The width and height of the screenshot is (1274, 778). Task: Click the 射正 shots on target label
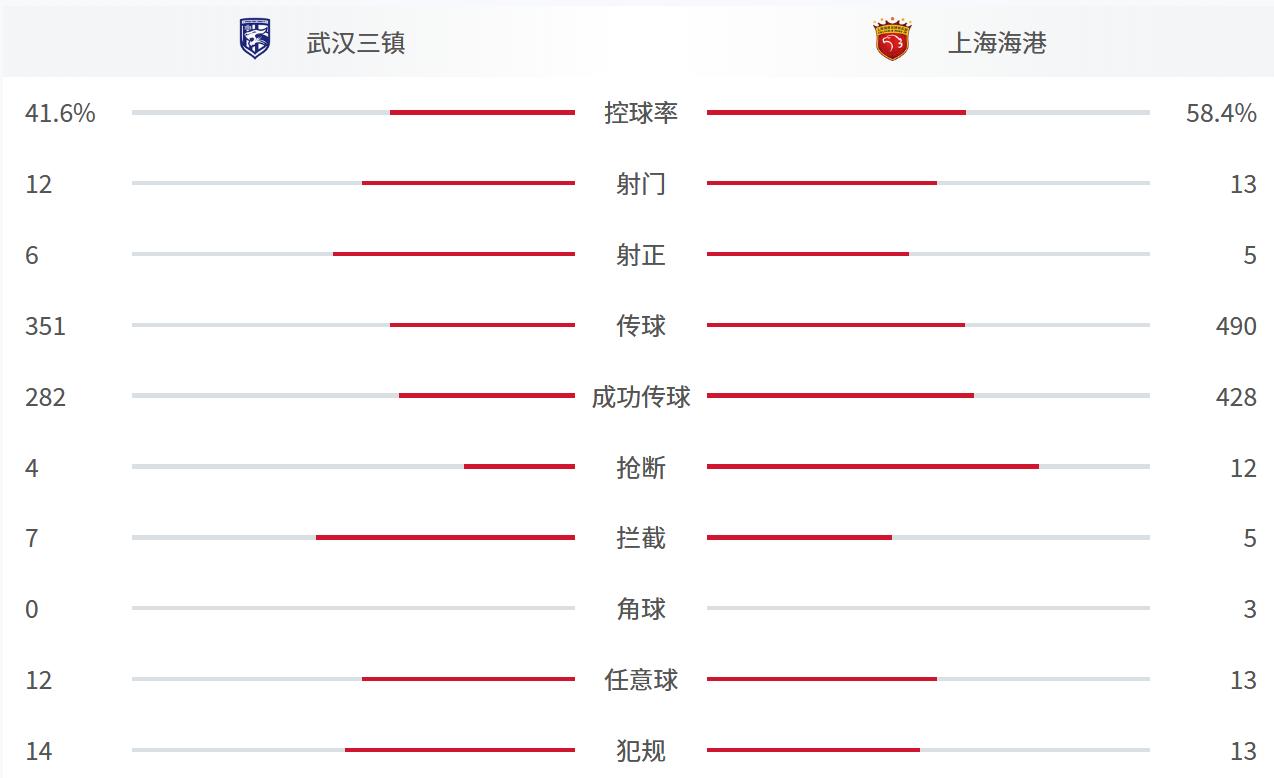641,255
